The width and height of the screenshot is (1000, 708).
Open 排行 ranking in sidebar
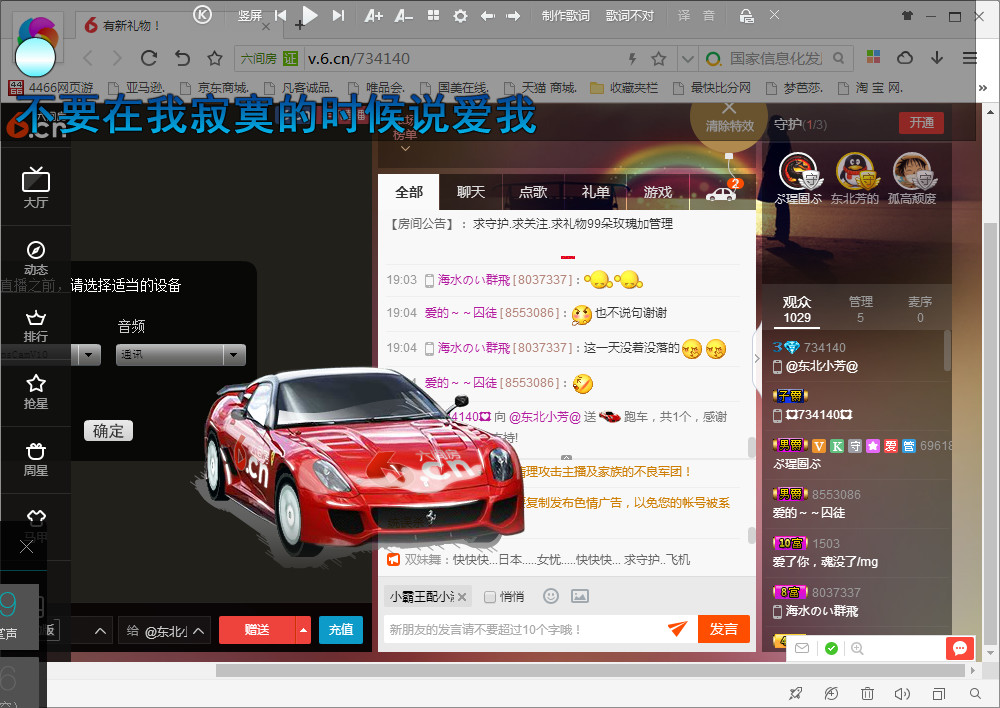[36, 325]
